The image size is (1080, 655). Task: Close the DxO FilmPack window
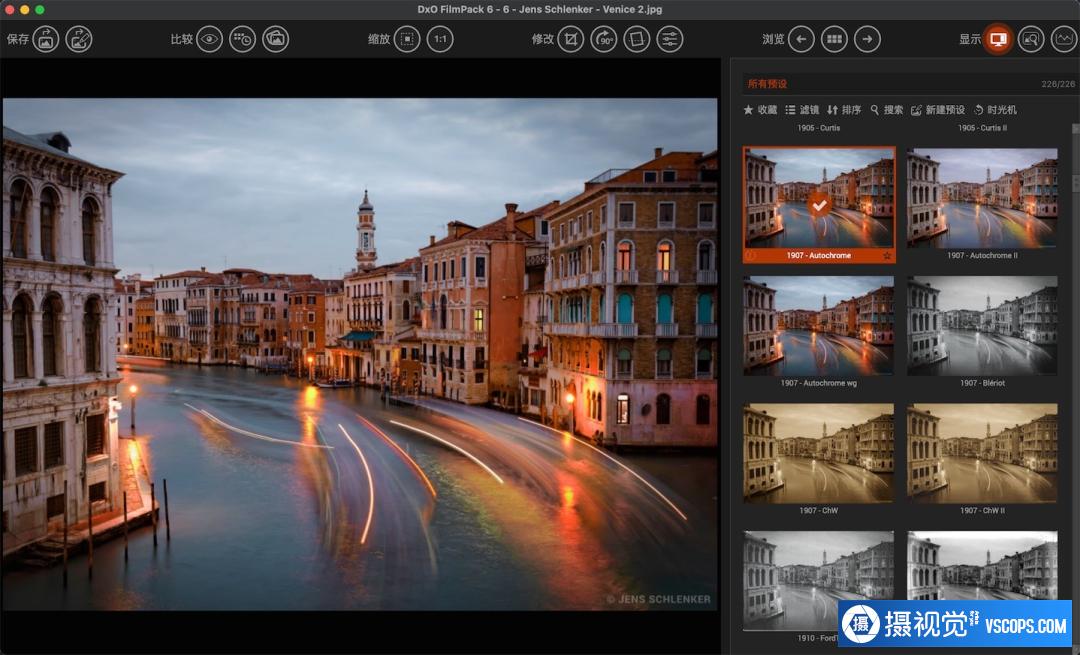click(10, 10)
